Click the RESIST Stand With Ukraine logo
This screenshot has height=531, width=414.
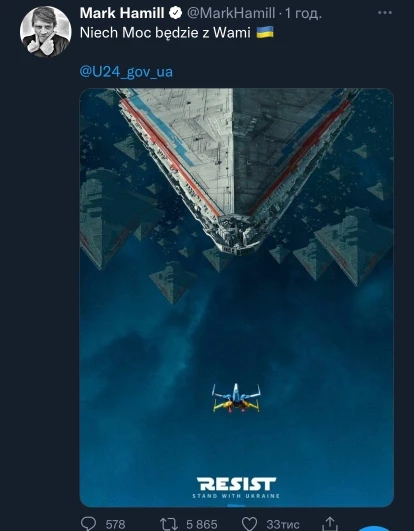coord(236,488)
